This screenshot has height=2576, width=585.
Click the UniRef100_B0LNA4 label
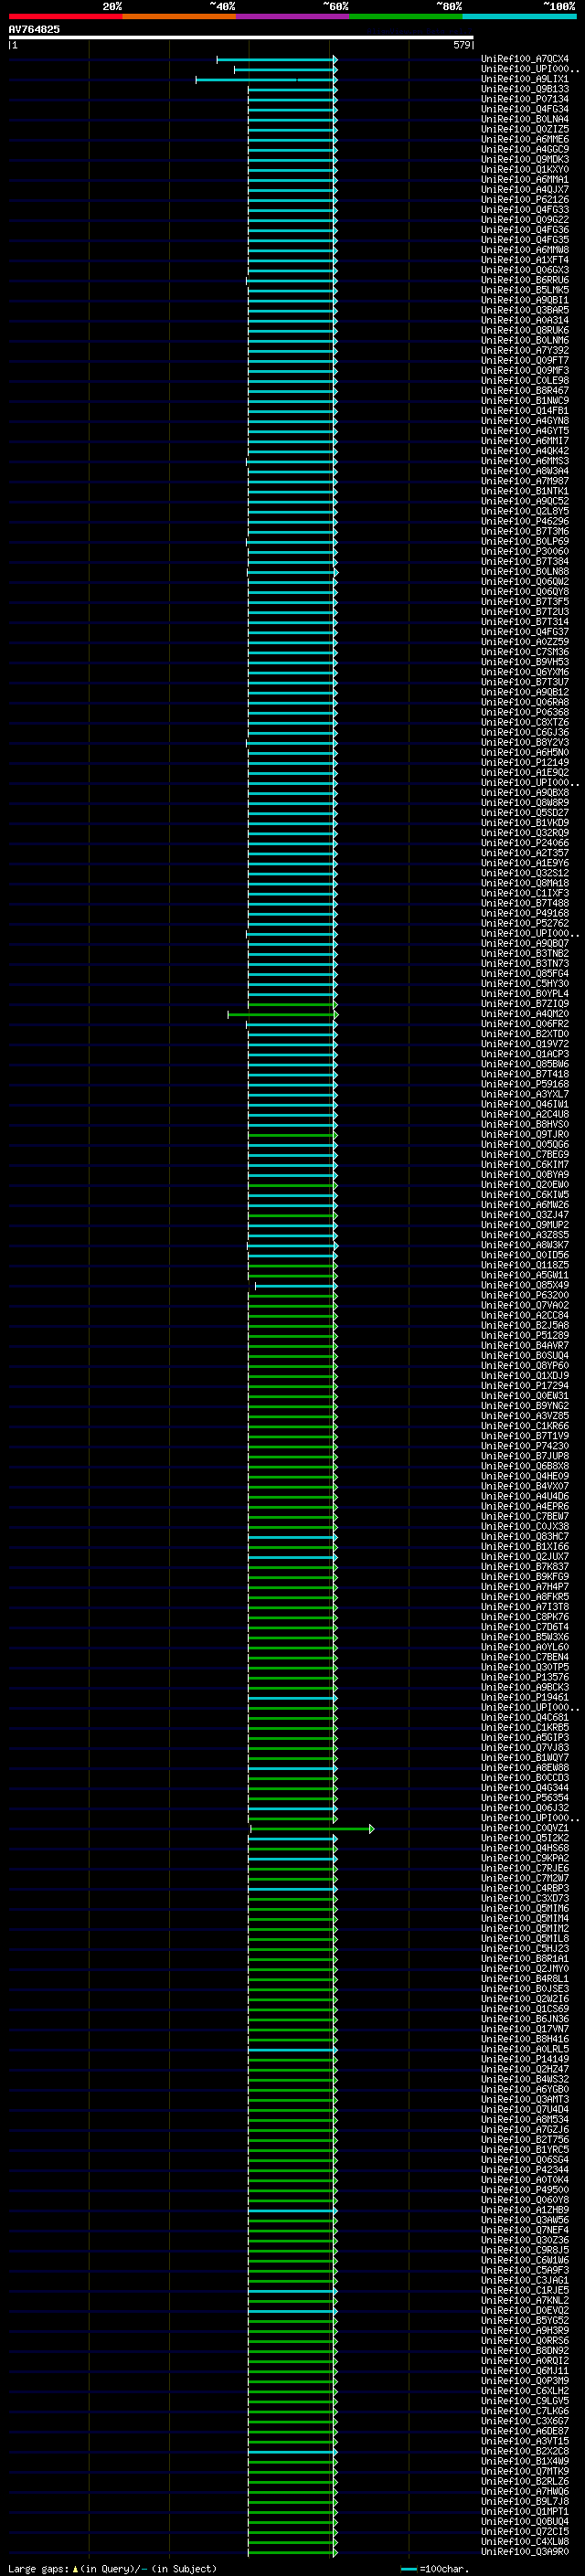[x=524, y=119]
